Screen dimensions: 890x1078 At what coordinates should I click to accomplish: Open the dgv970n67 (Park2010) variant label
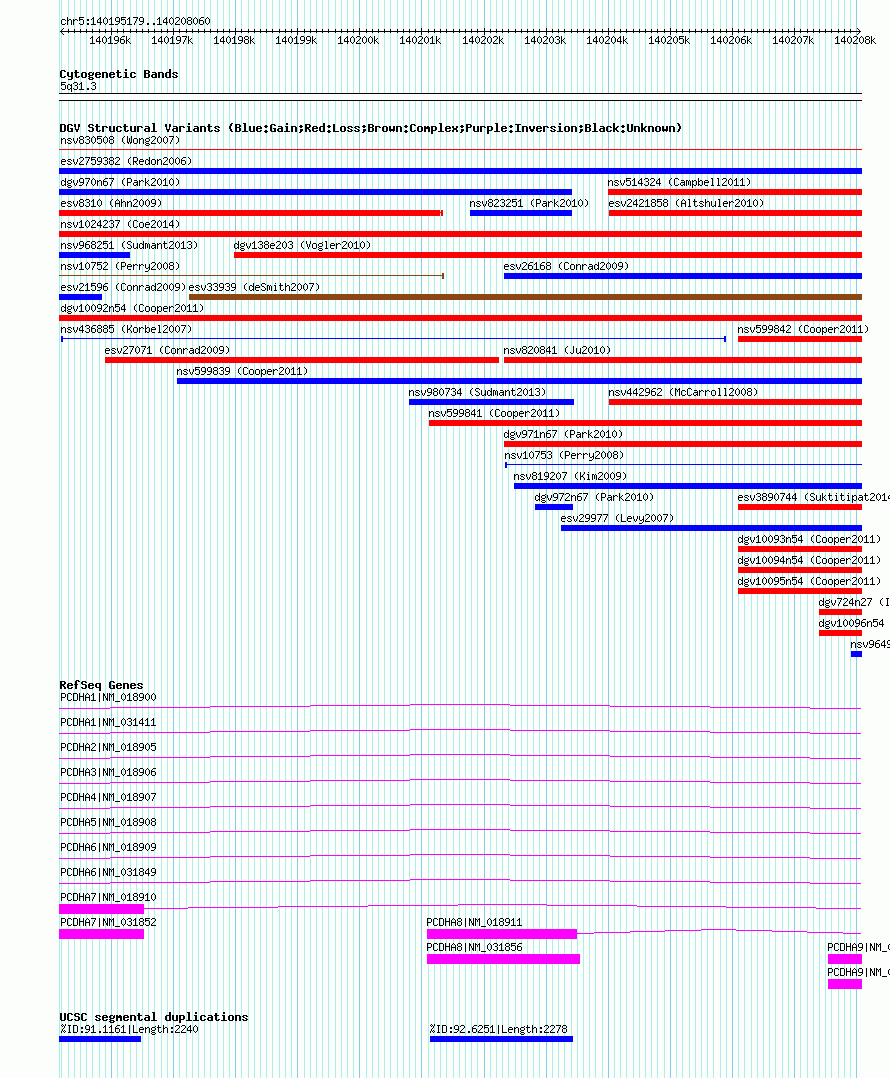pos(120,182)
